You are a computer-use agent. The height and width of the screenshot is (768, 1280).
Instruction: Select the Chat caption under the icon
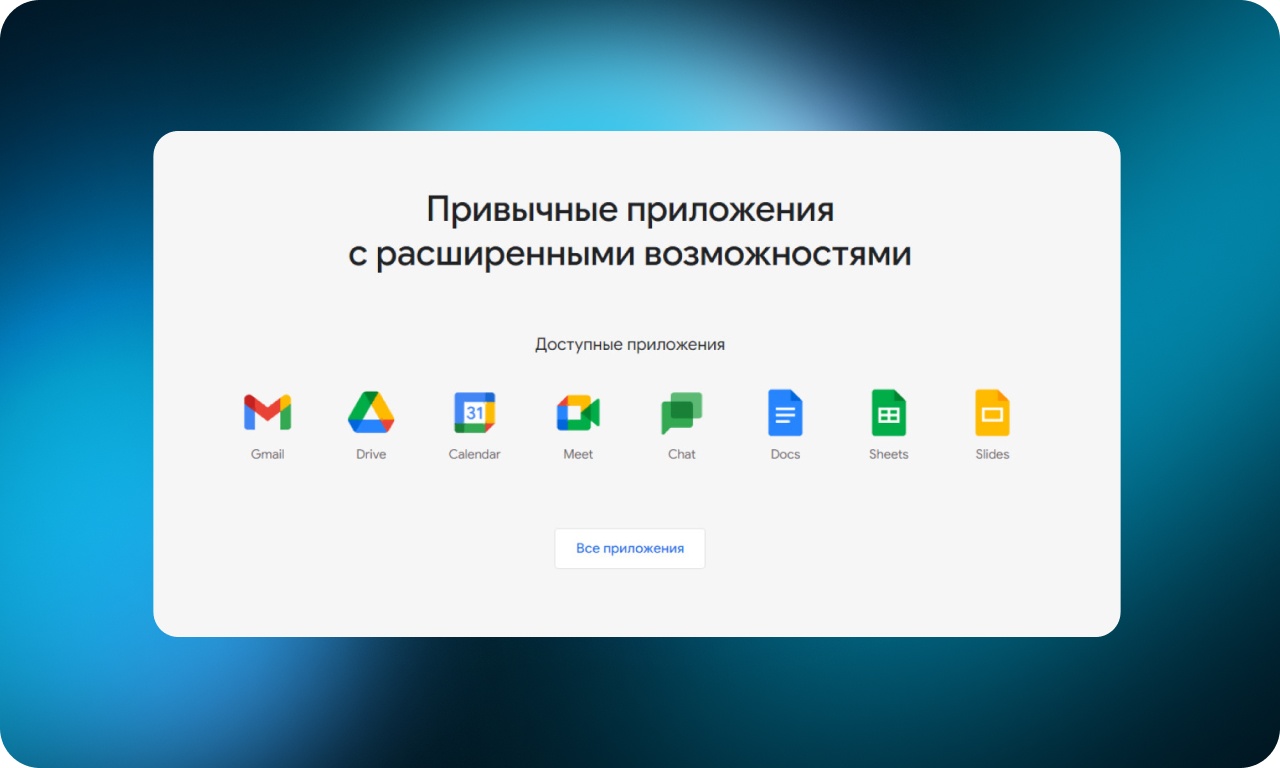coord(681,454)
